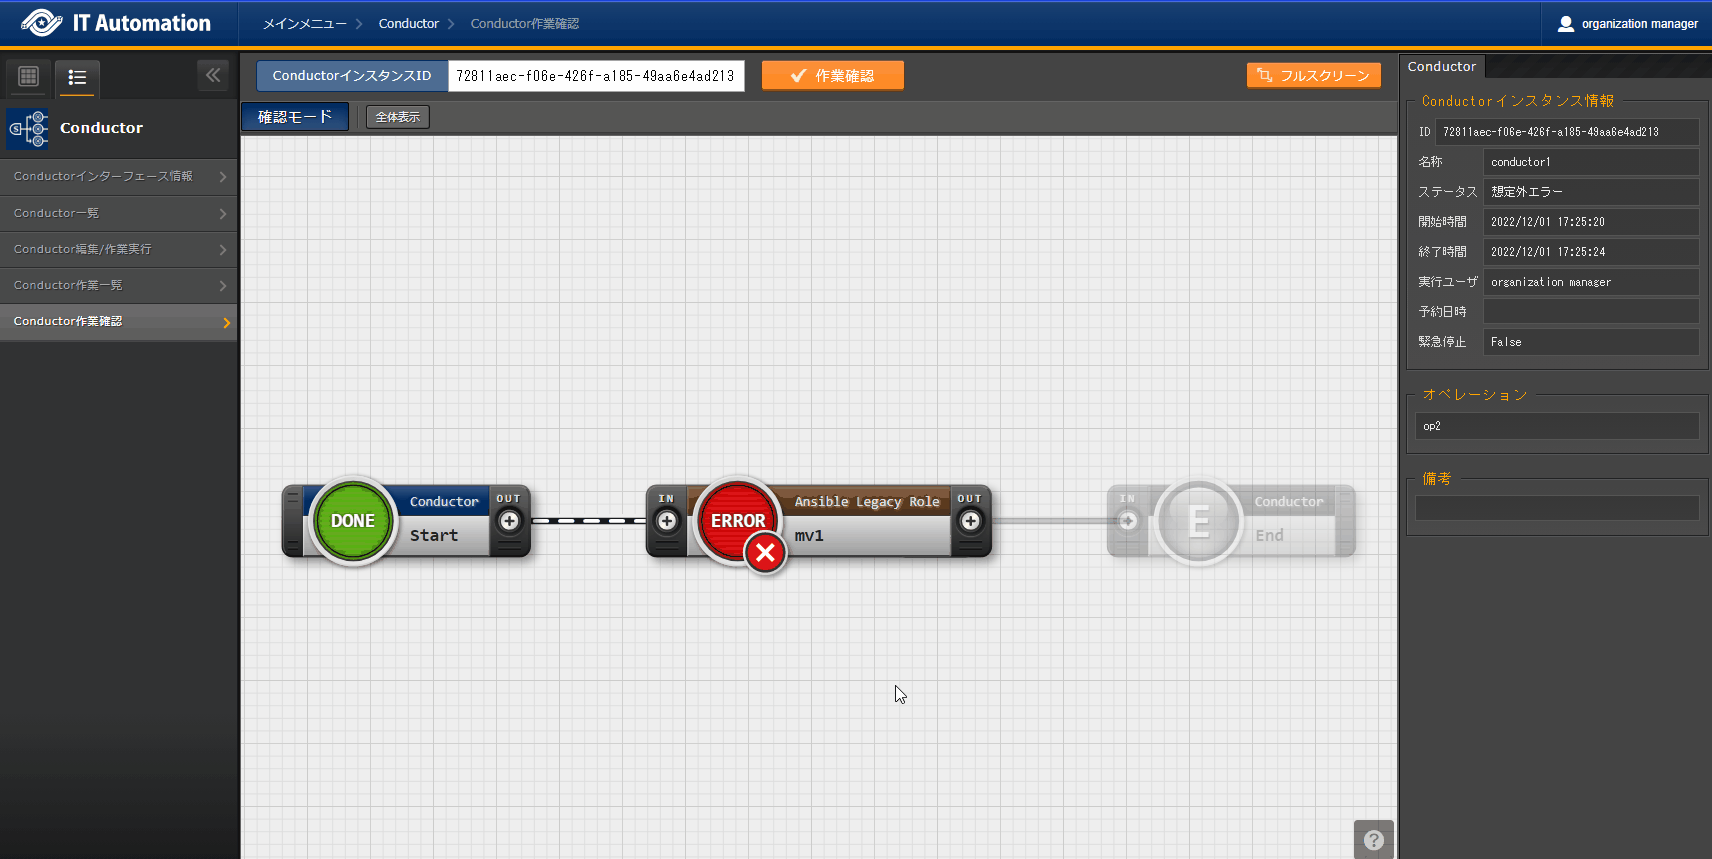Click the 全体表示 button
Image resolution: width=1712 pixels, height=859 pixels.
pos(397,118)
